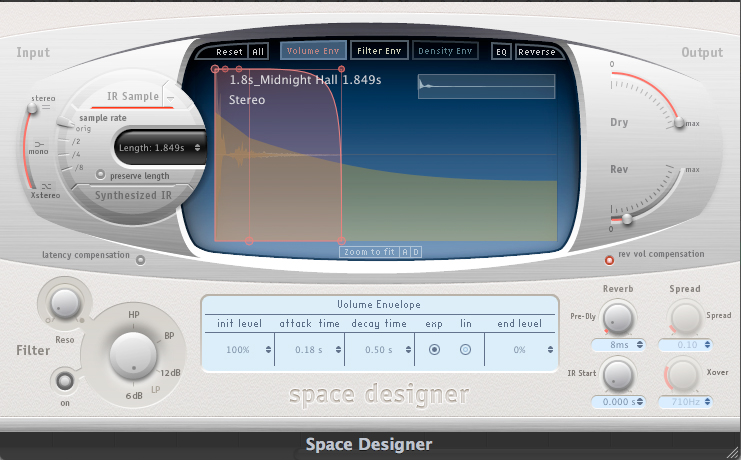
Task: Click the envelope attack bottom node
Action: (249, 241)
